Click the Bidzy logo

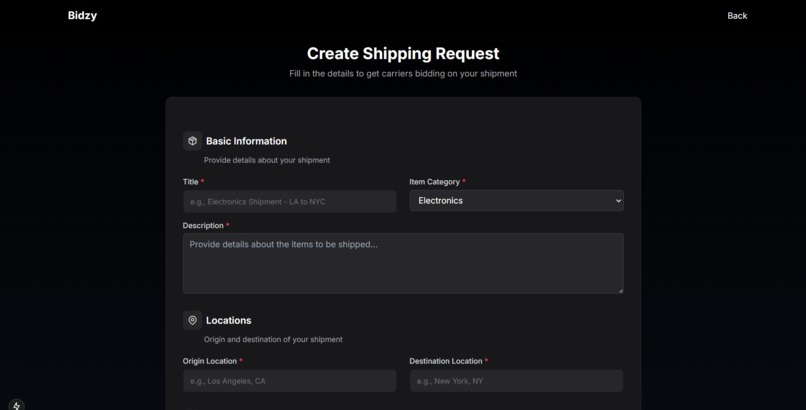[x=82, y=15]
